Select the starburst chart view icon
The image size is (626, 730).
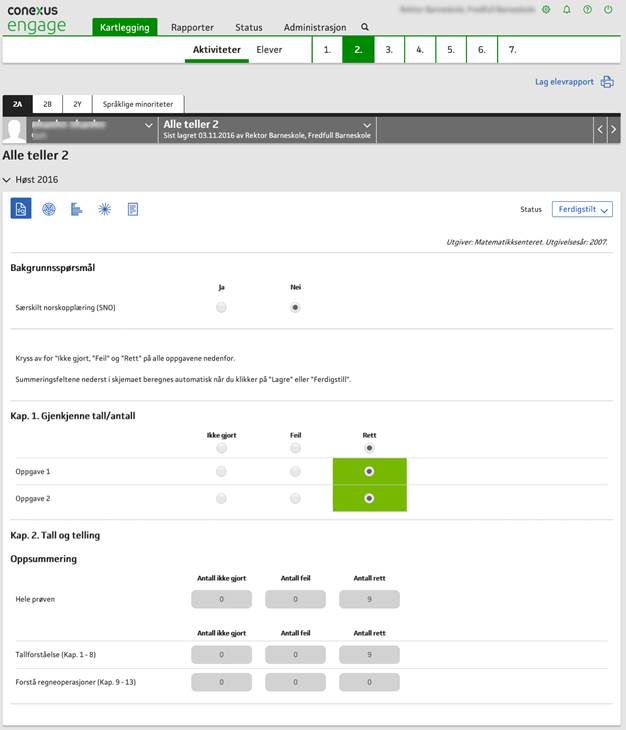[x=104, y=209]
